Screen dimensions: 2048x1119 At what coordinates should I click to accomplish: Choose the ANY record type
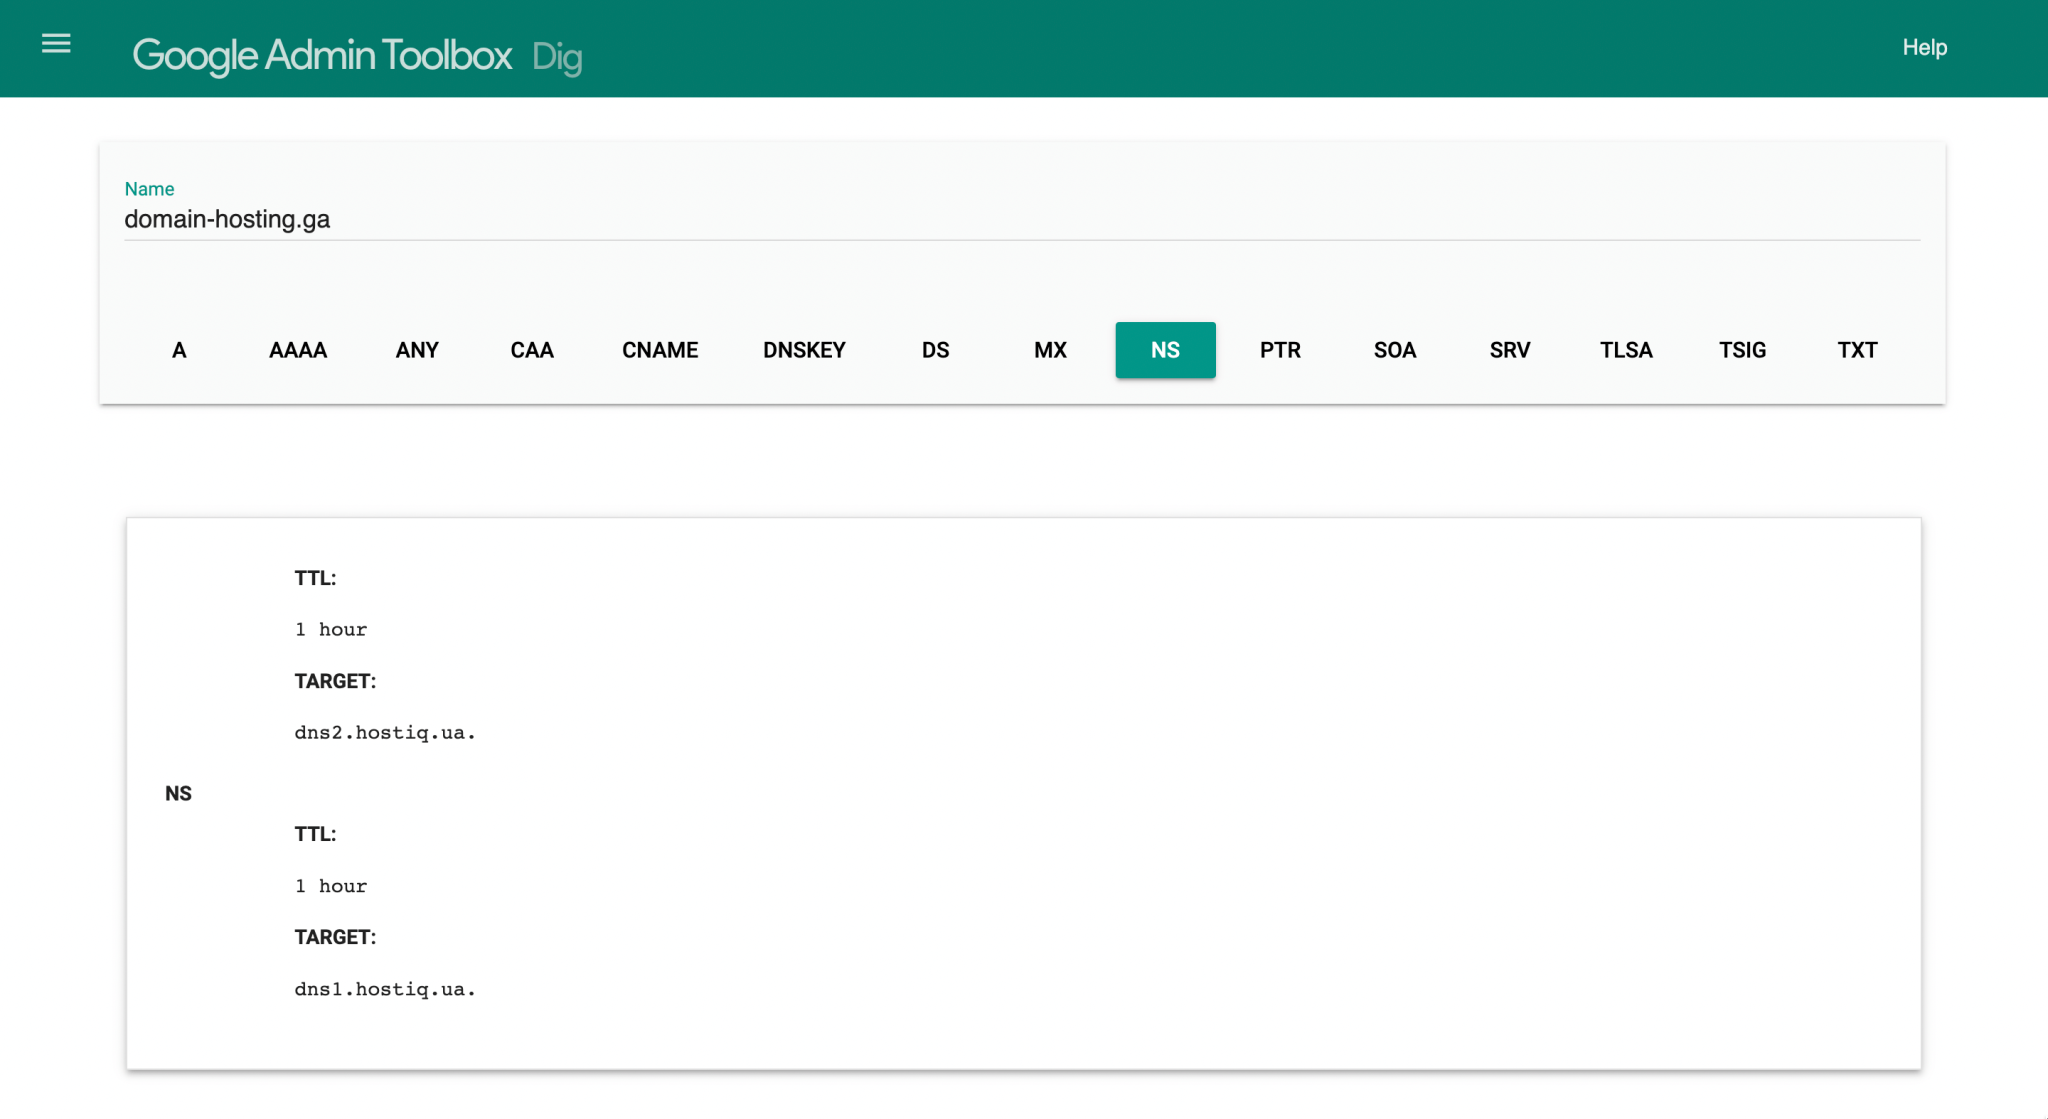pos(417,350)
